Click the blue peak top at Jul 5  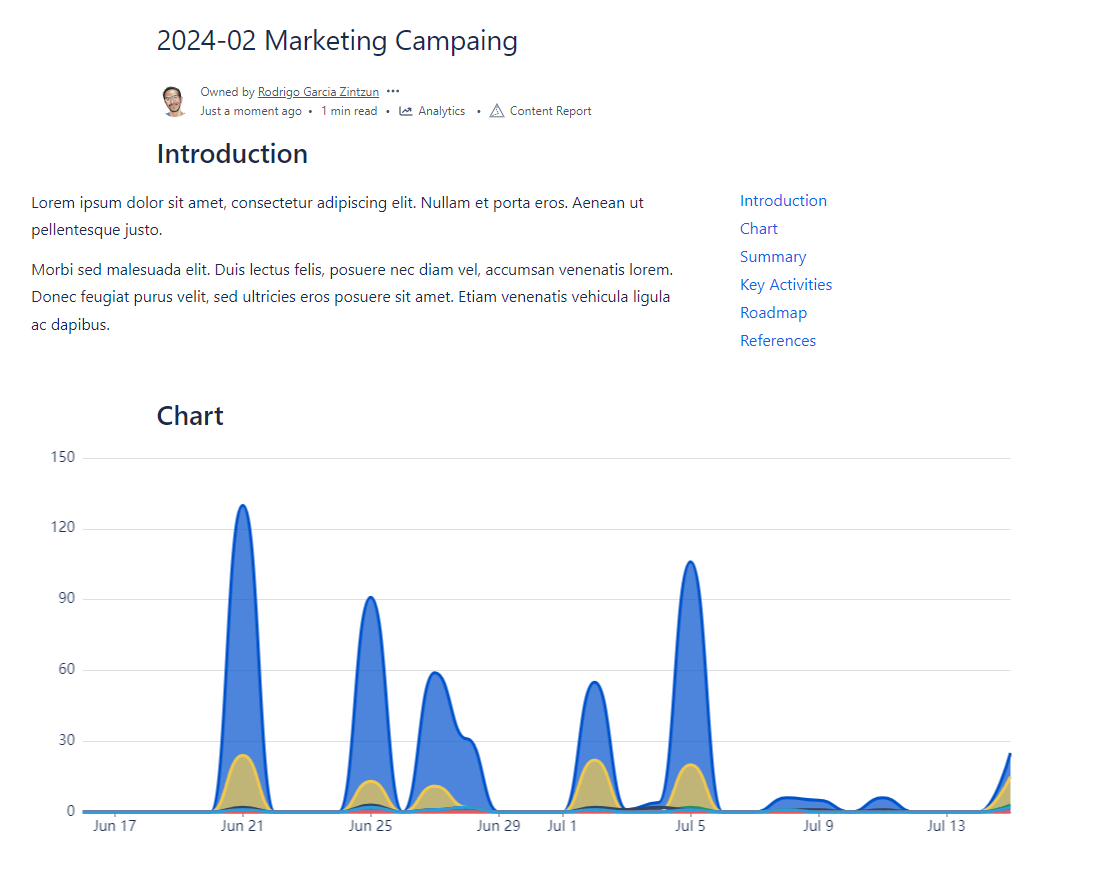(x=690, y=563)
